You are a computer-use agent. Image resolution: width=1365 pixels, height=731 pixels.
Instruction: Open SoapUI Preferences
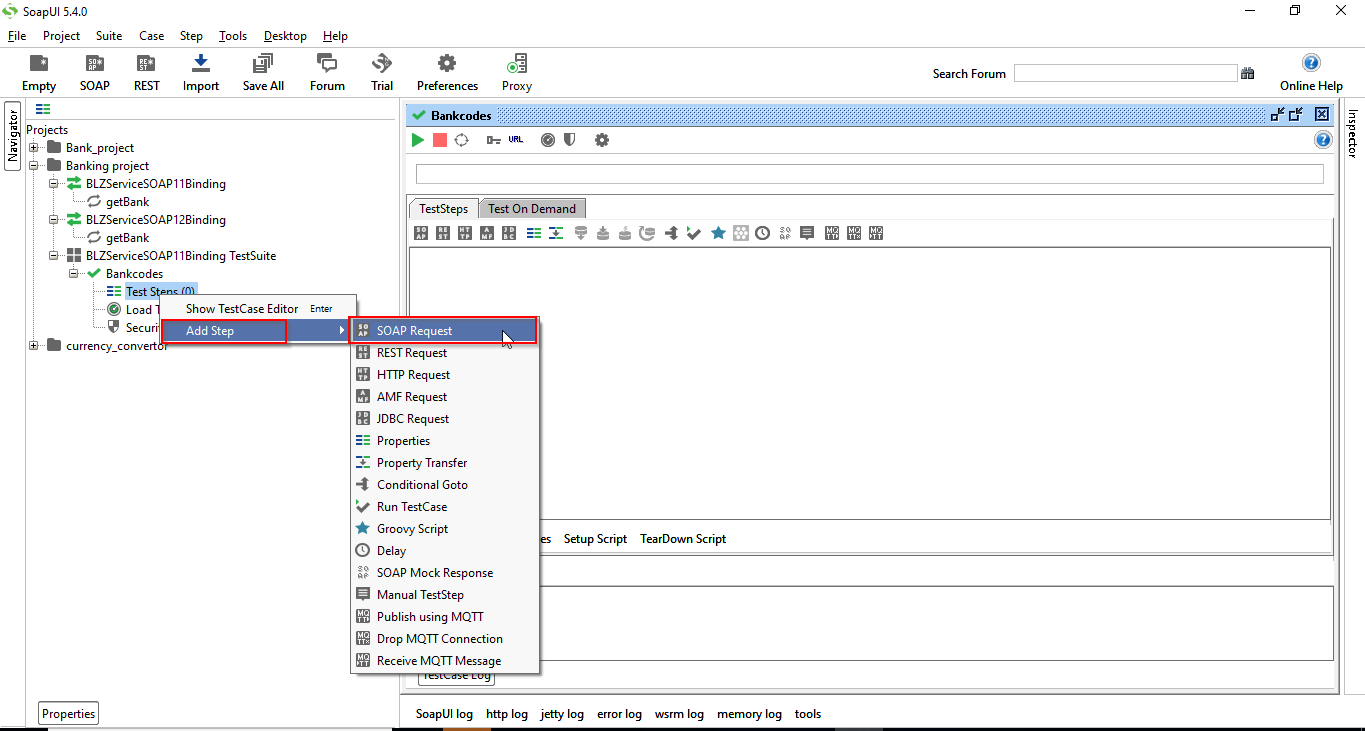tap(446, 71)
